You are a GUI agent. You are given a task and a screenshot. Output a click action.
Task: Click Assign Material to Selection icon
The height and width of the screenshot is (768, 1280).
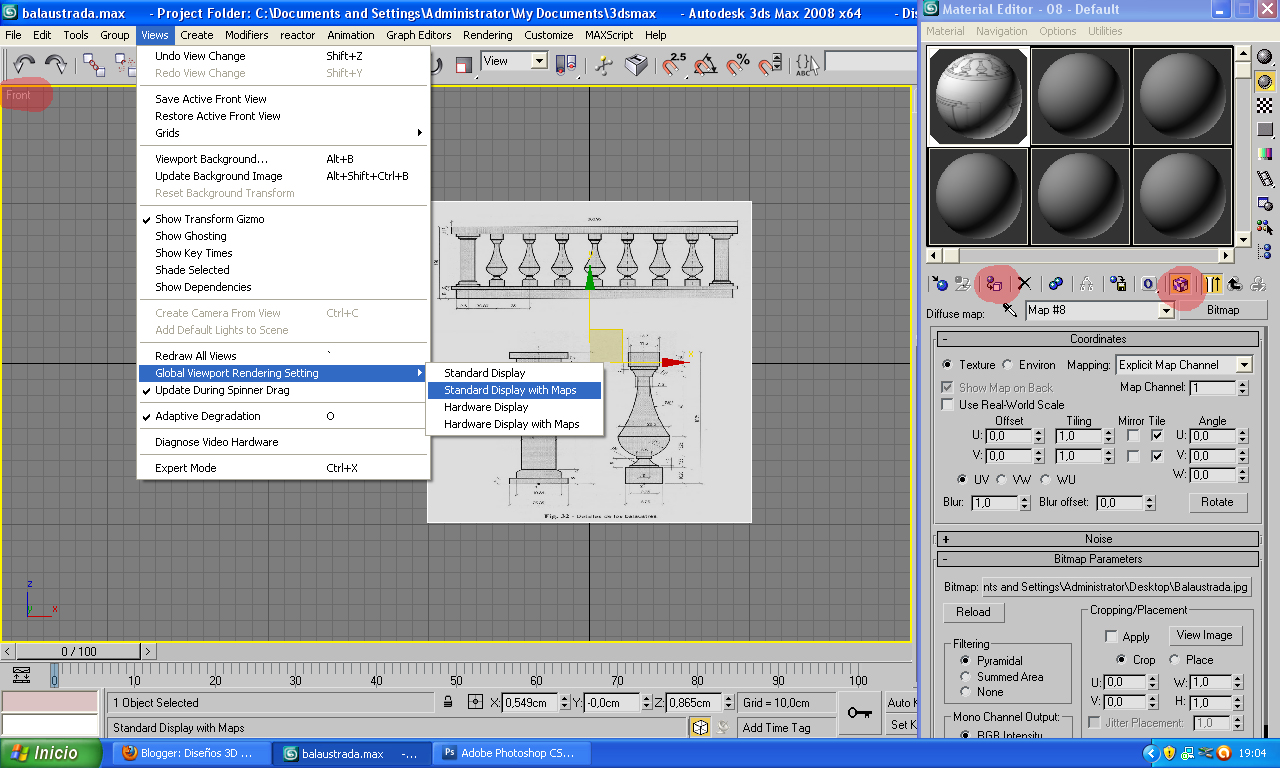pos(994,284)
